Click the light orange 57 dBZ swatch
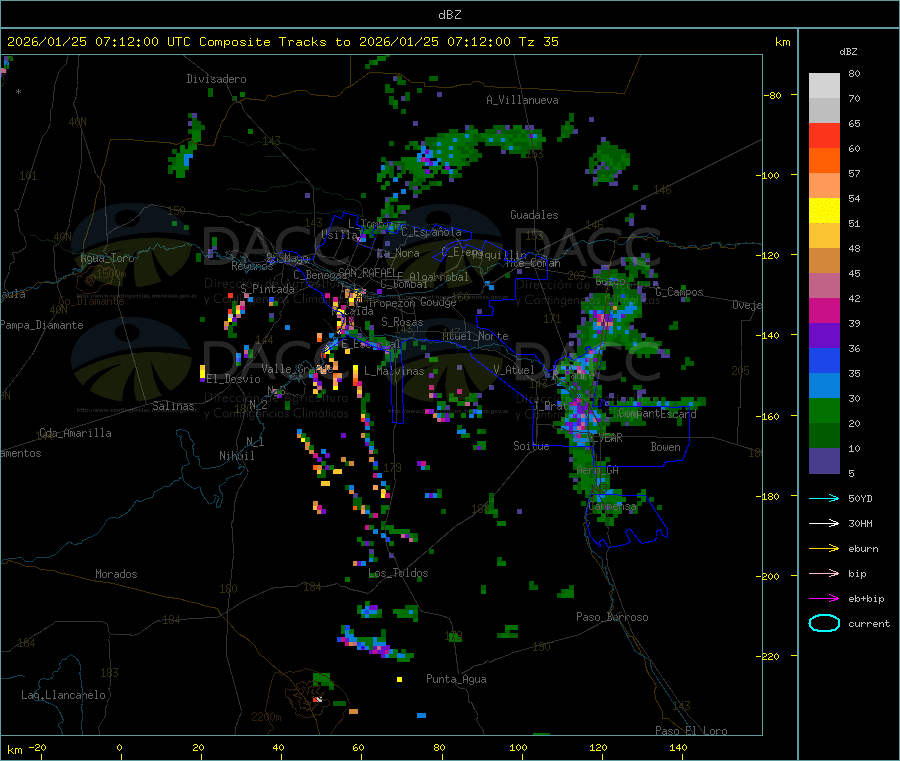 [x=824, y=185]
